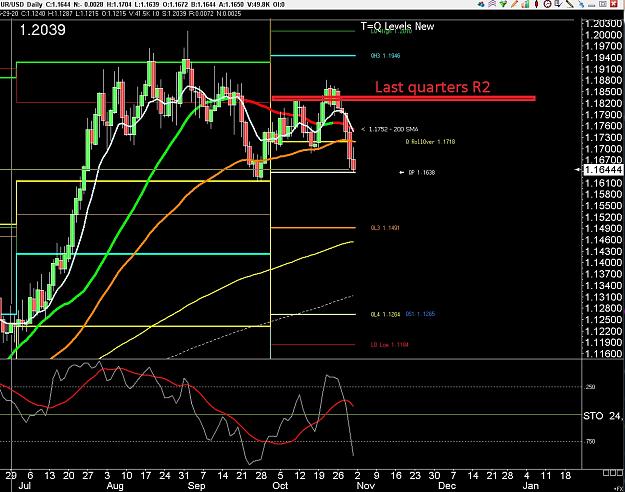Click the .250 stochastic level label
Screen dimensions: 625x492
tap(590, 387)
